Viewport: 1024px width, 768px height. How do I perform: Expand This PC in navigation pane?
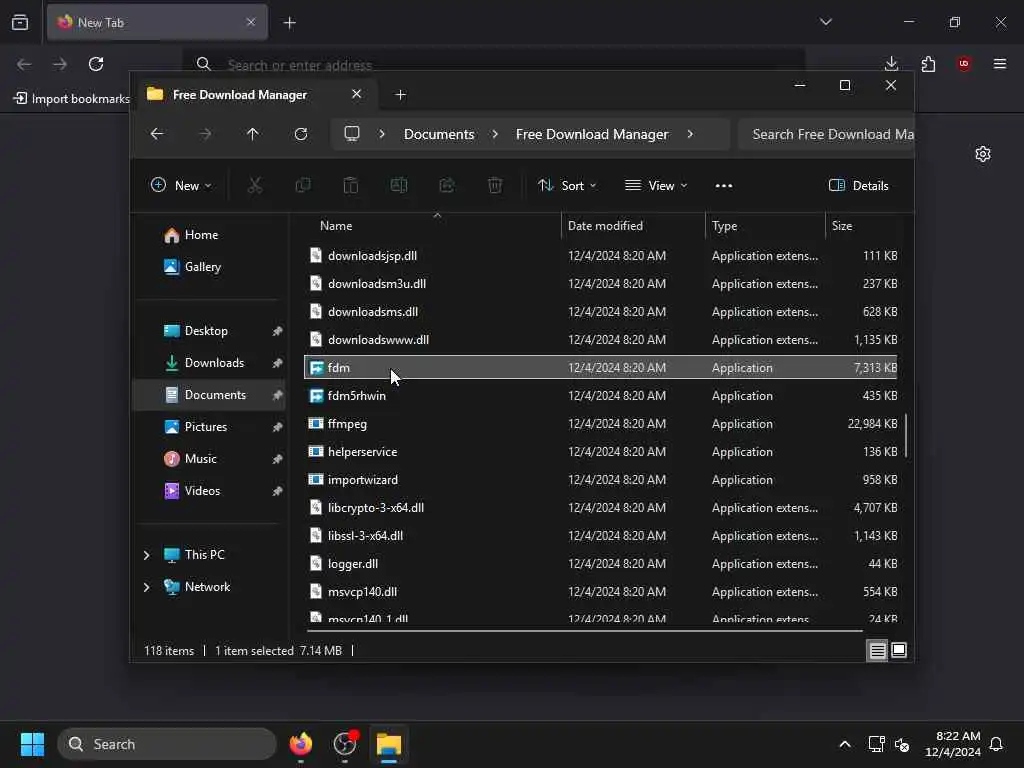(146, 555)
